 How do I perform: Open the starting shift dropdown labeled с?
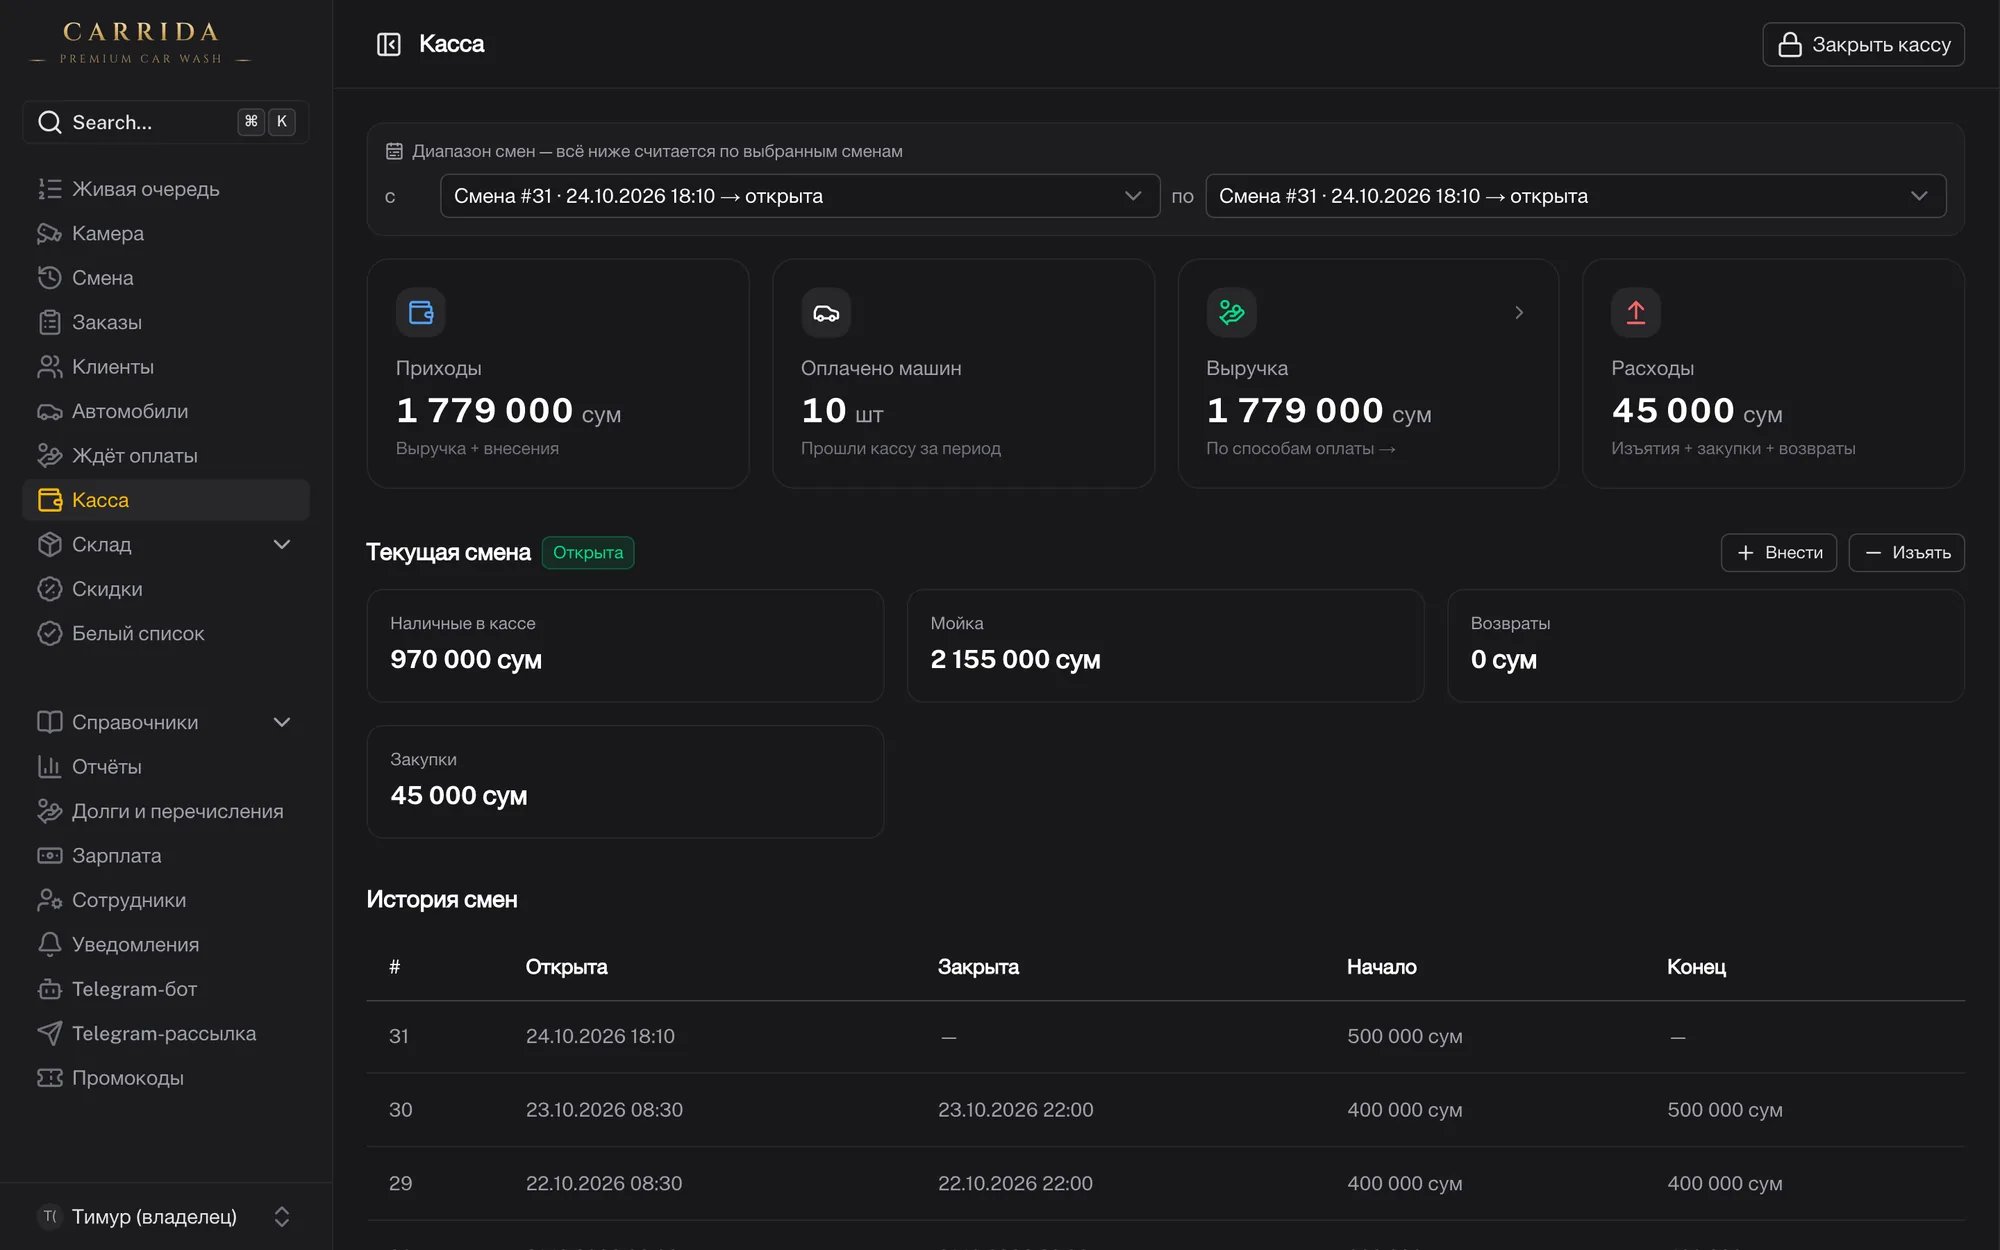(800, 196)
